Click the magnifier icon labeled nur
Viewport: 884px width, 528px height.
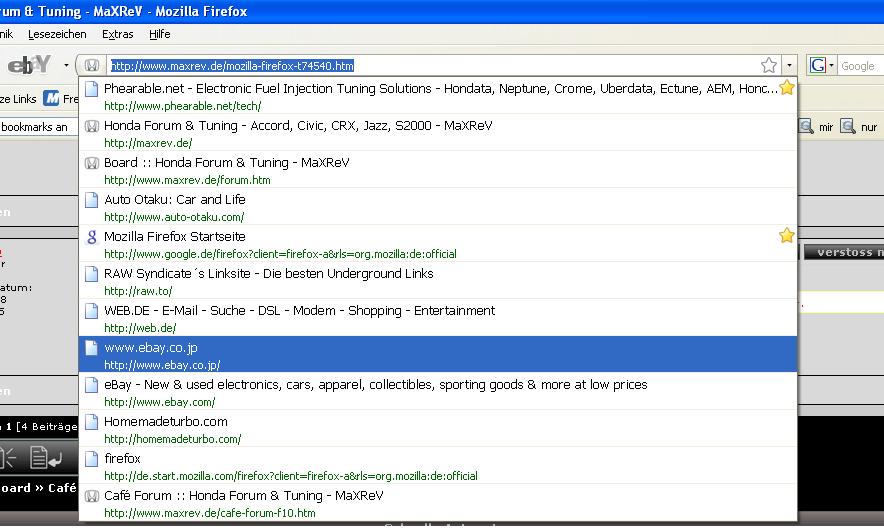coord(848,127)
